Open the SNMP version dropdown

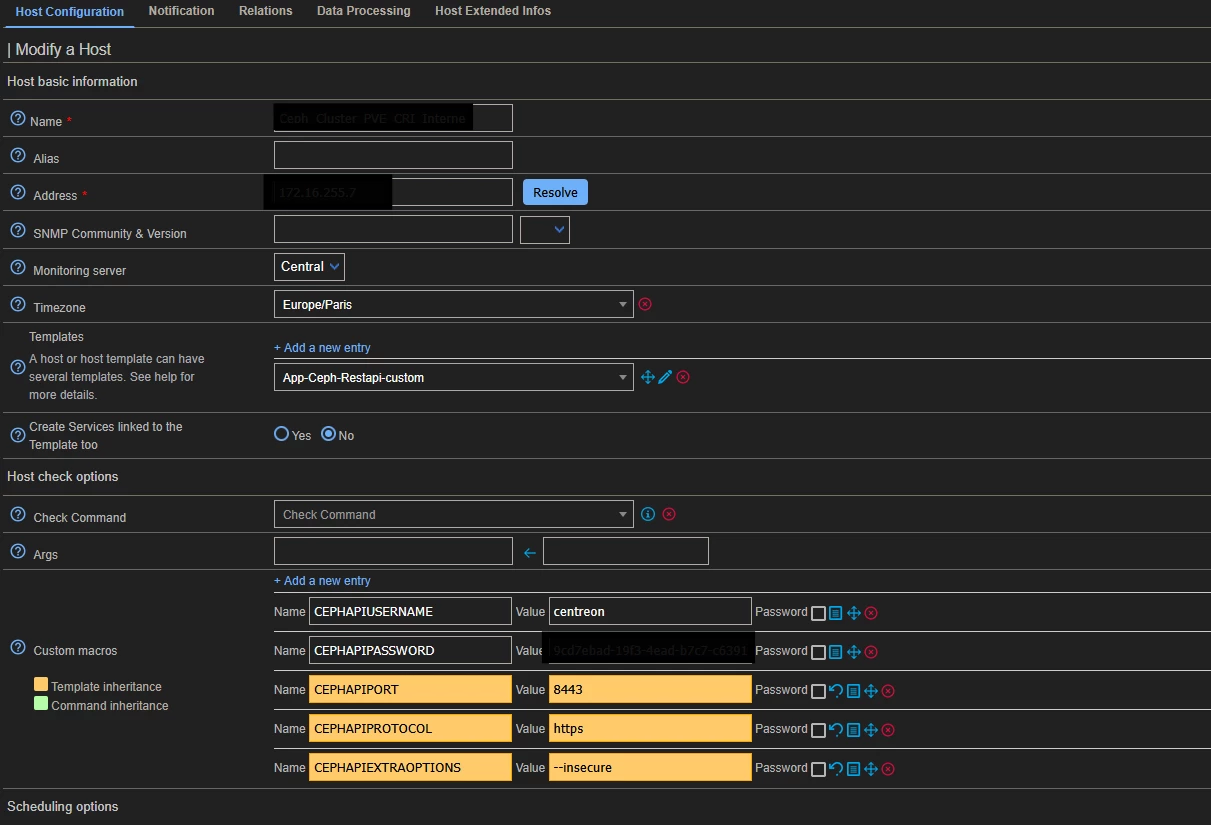pyautogui.click(x=545, y=230)
